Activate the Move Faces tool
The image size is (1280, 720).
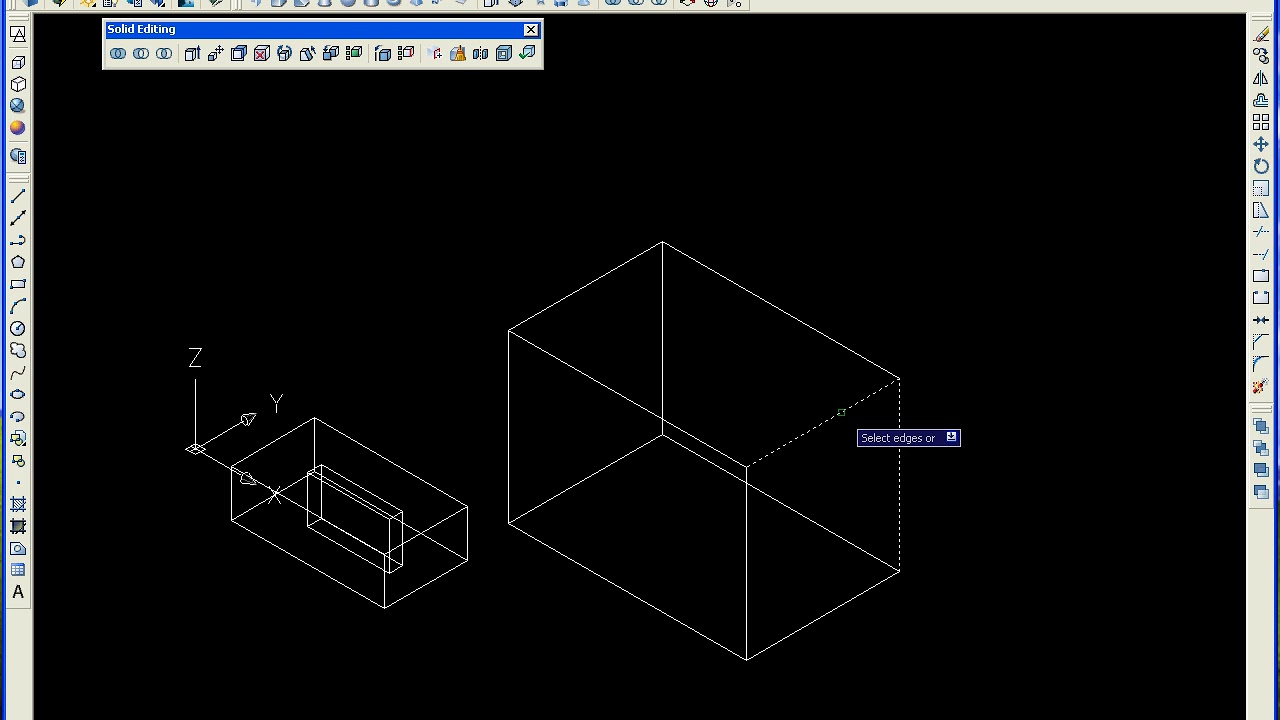[216, 54]
